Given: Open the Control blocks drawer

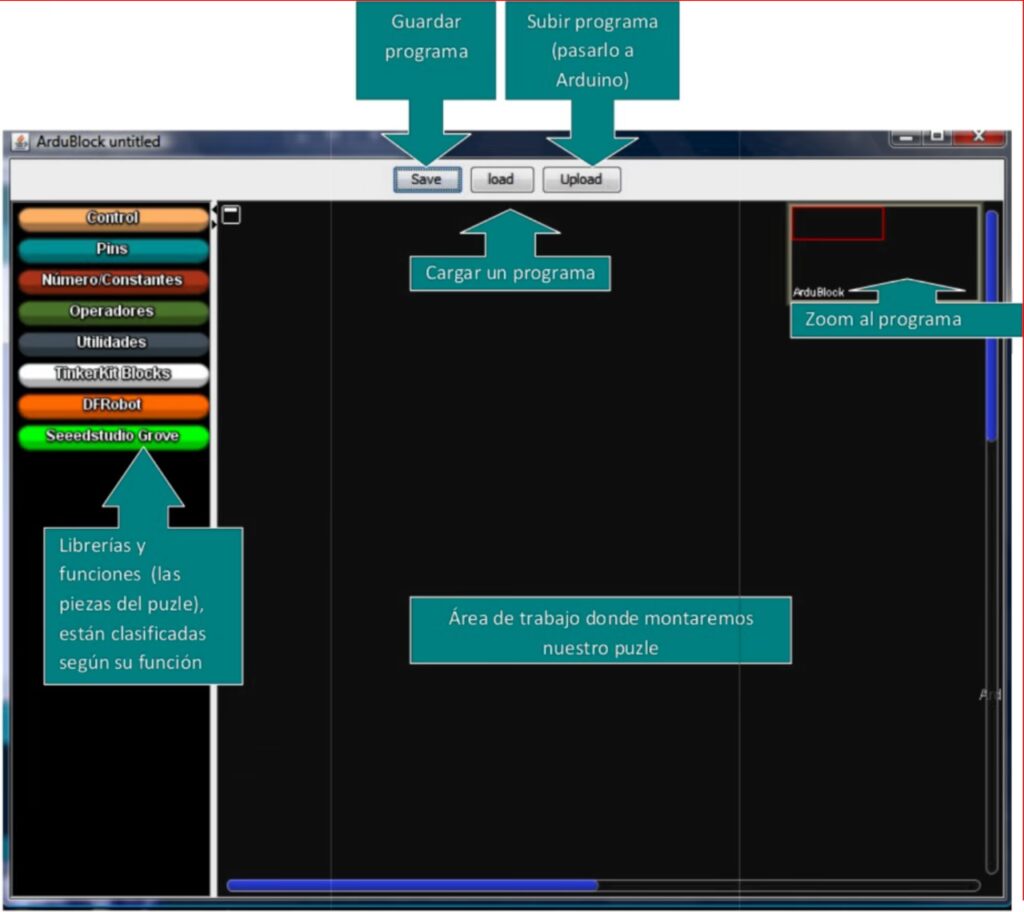Looking at the screenshot, I should pyautogui.click(x=113, y=218).
